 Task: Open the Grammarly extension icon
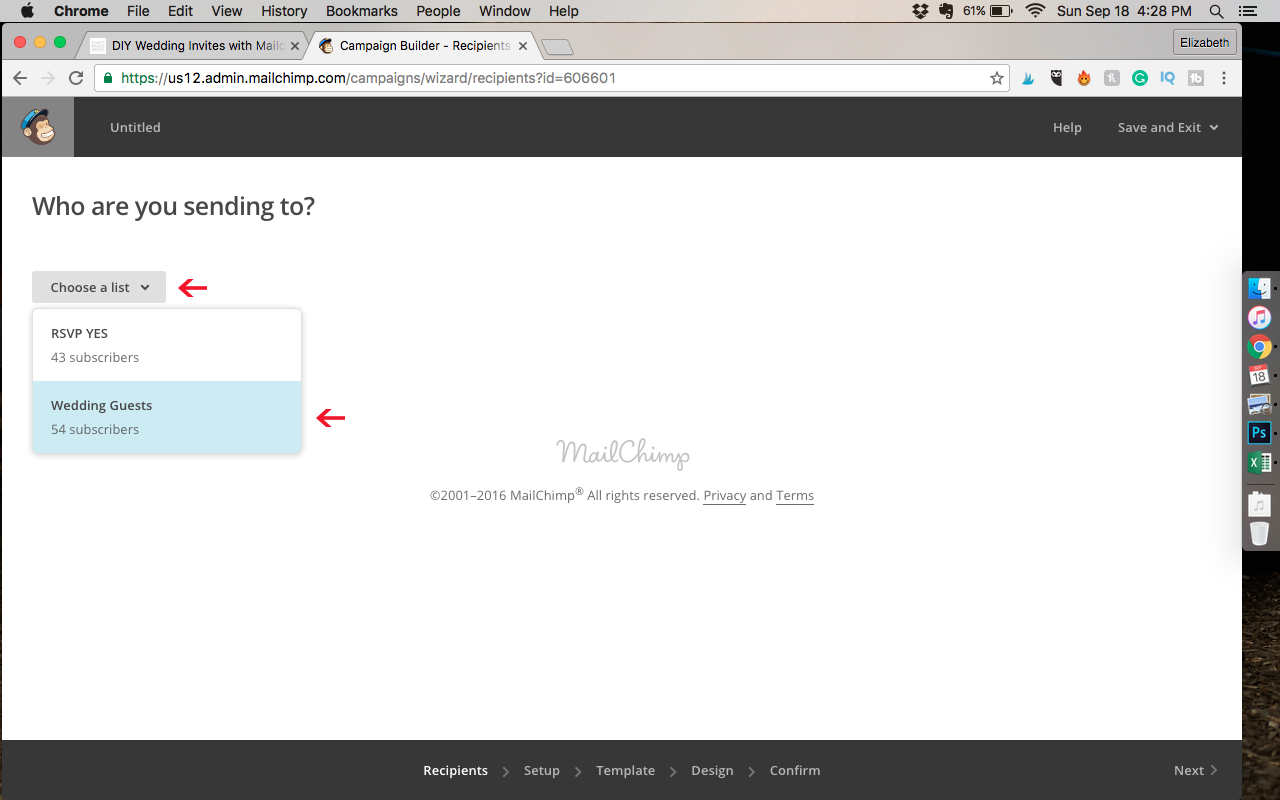click(1140, 78)
